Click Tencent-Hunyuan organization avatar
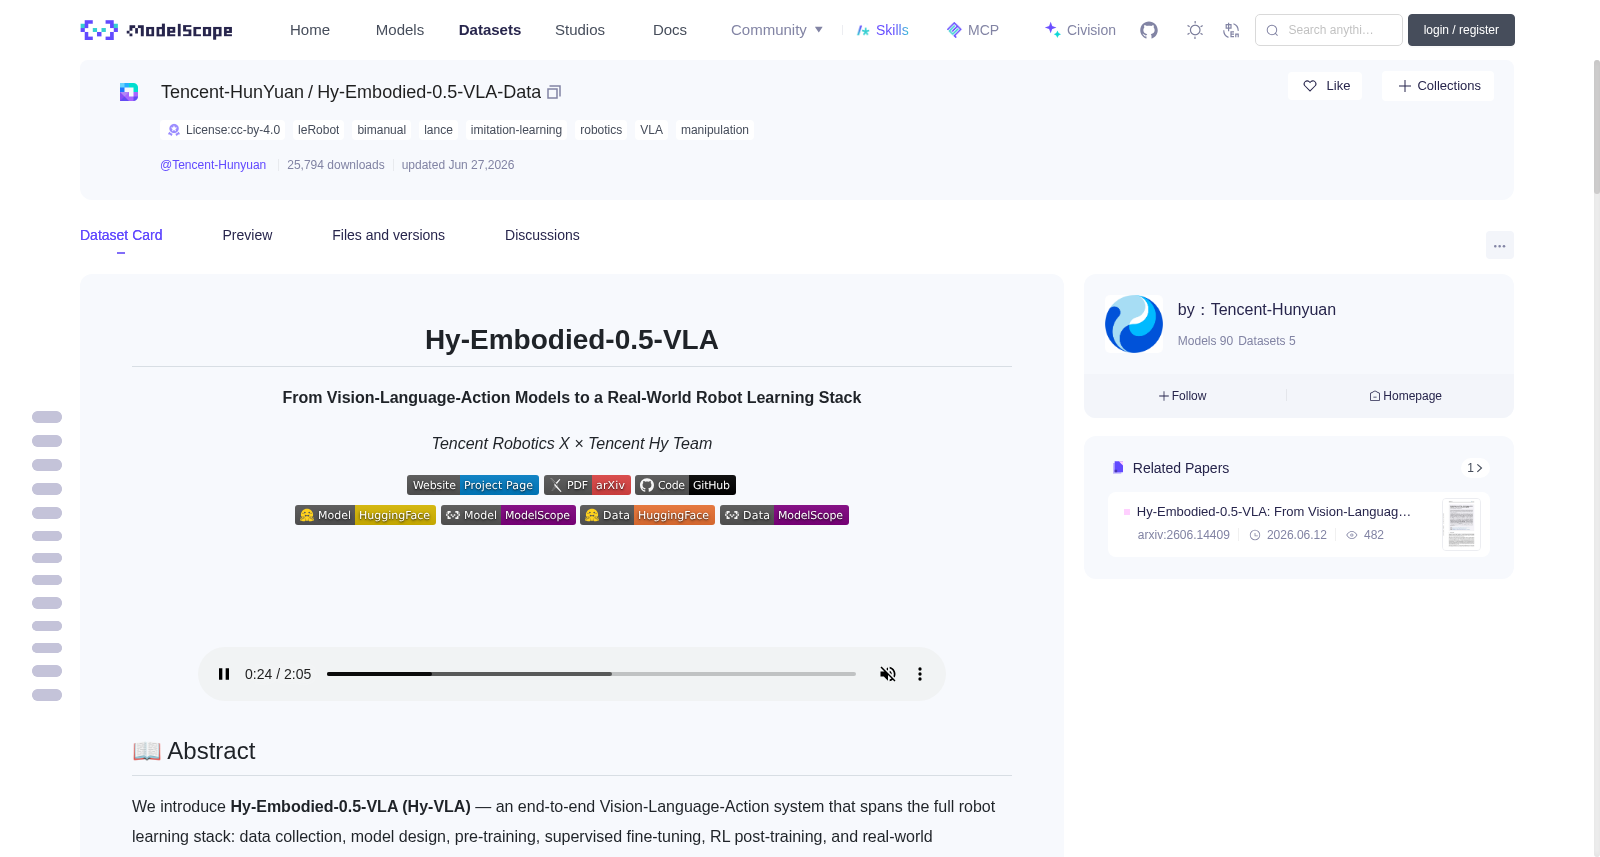Viewport: 1600px width, 857px height. coord(1134,324)
